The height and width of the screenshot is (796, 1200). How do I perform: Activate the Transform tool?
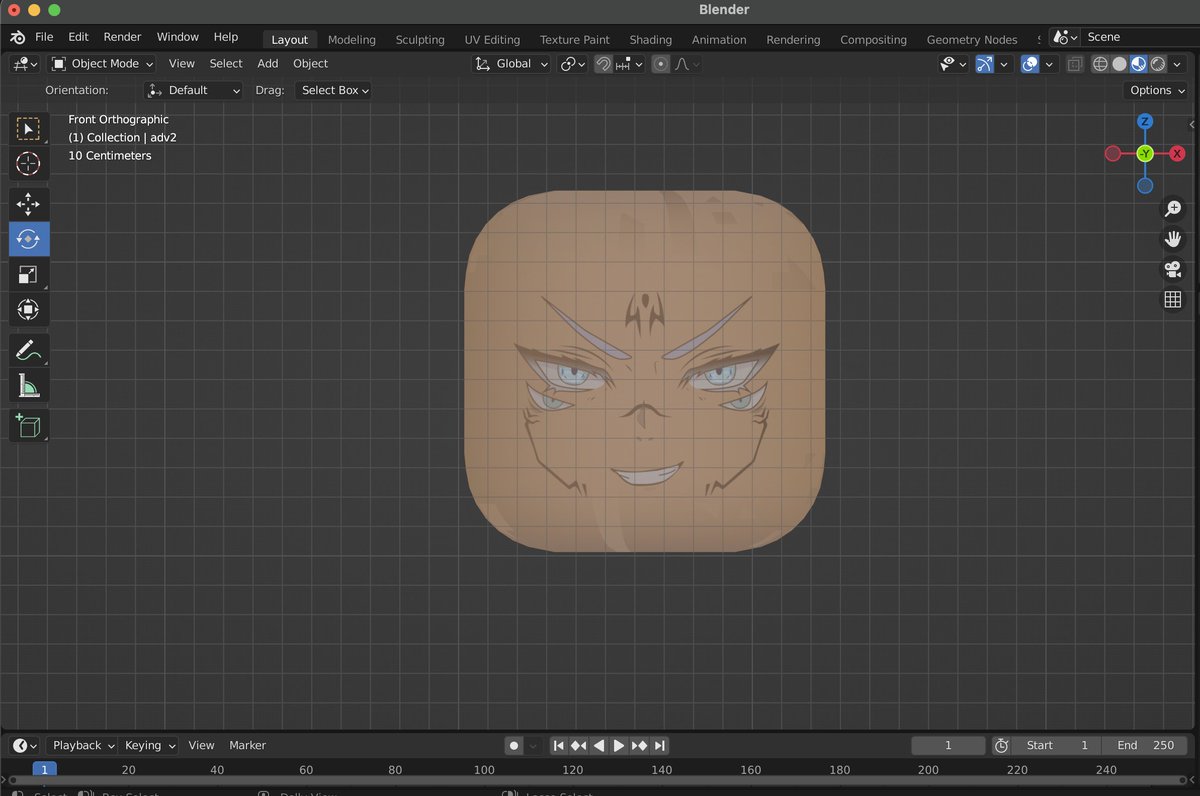(x=29, y=309)
